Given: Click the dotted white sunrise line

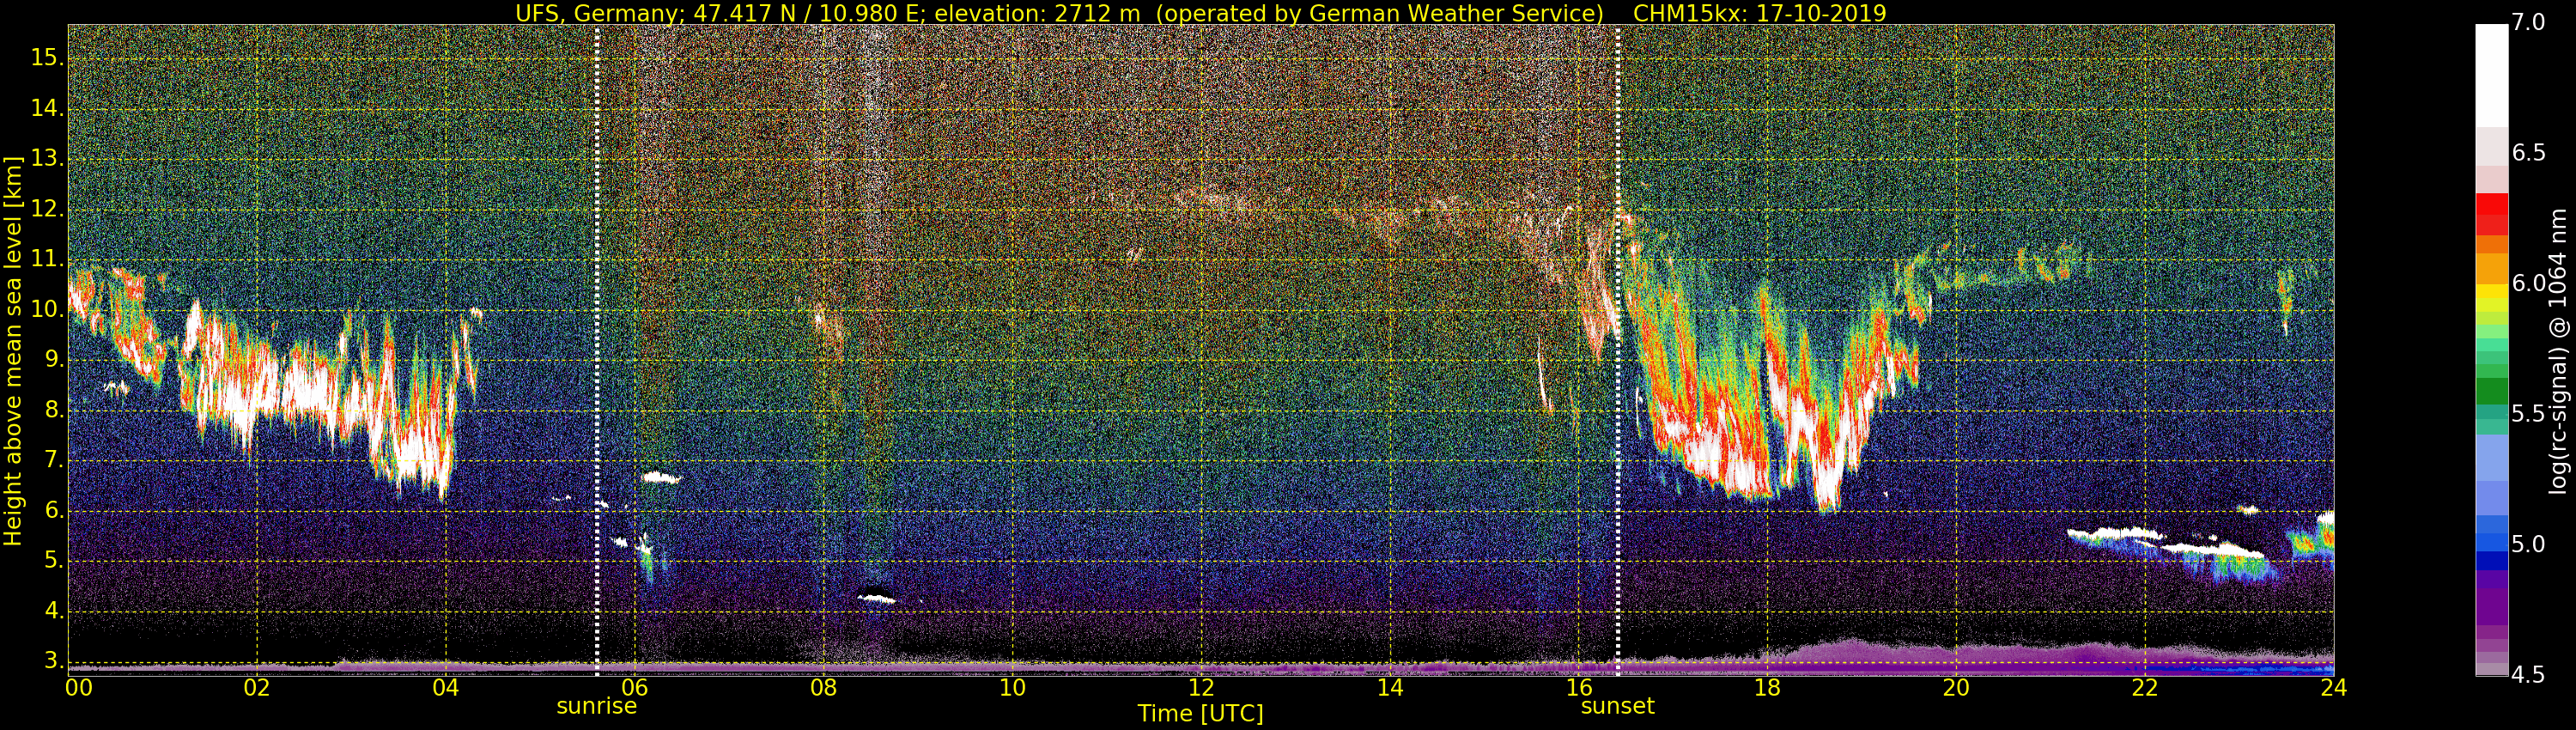Looking at the screenshot, I should point(597,350).
